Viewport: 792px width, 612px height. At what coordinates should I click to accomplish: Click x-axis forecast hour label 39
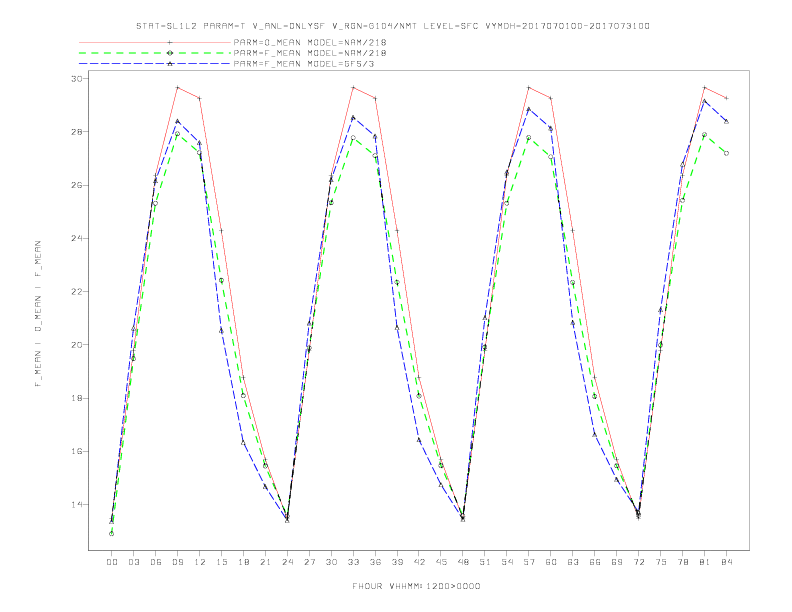point(397,562)
